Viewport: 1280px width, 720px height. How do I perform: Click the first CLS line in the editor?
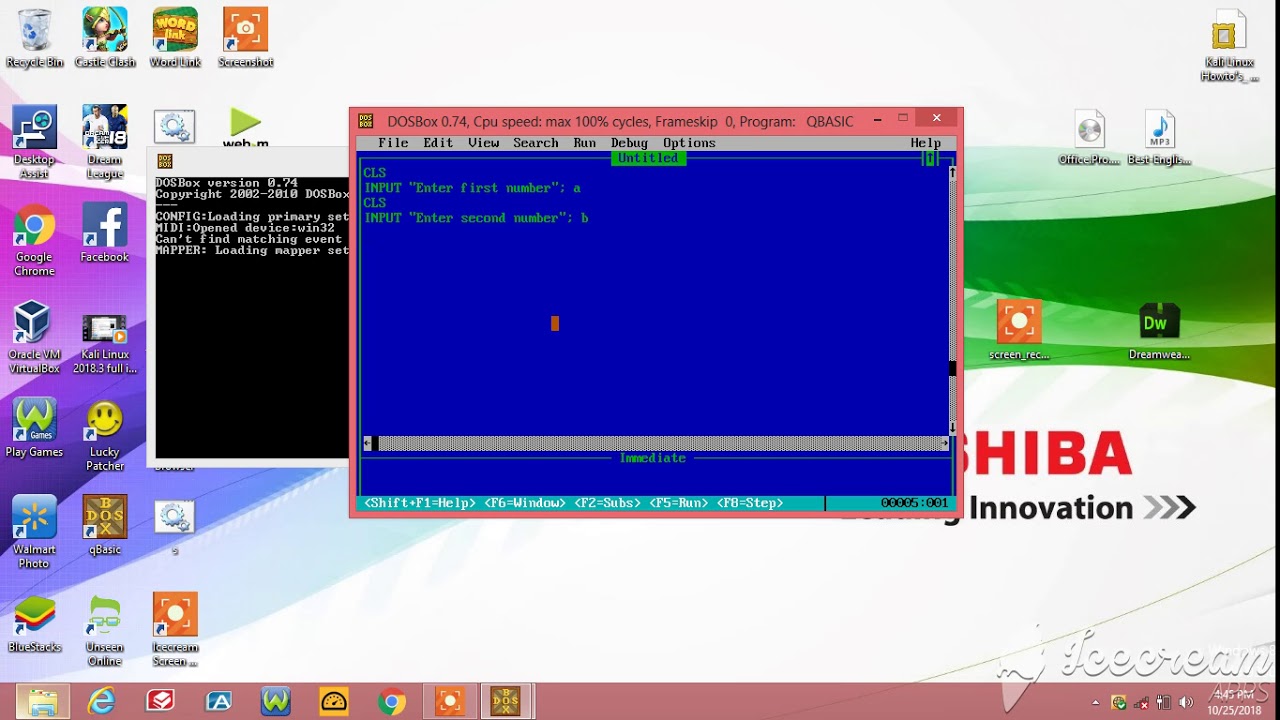375,173
